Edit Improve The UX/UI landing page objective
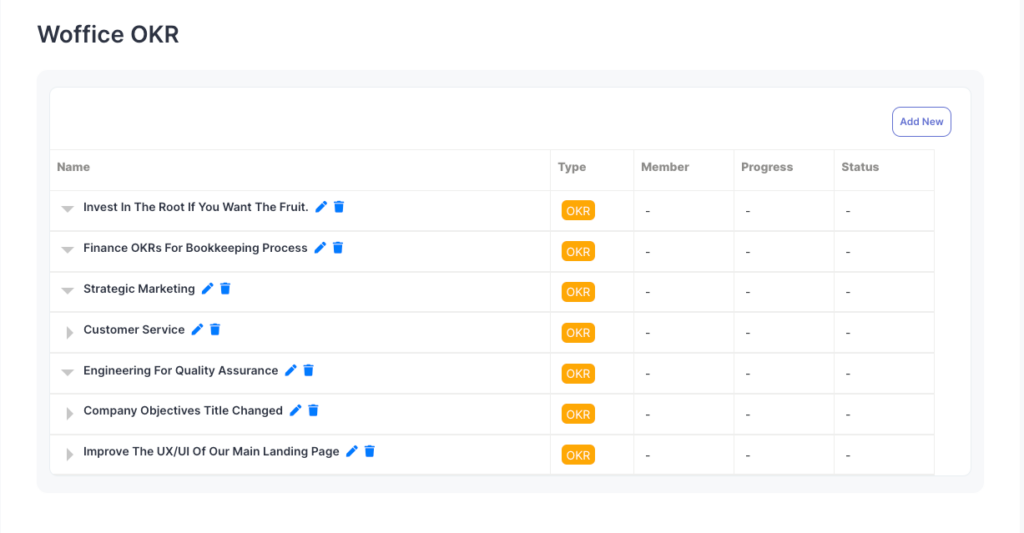The width and height of the screenshot is (1024, 533). tap(351, 452)
